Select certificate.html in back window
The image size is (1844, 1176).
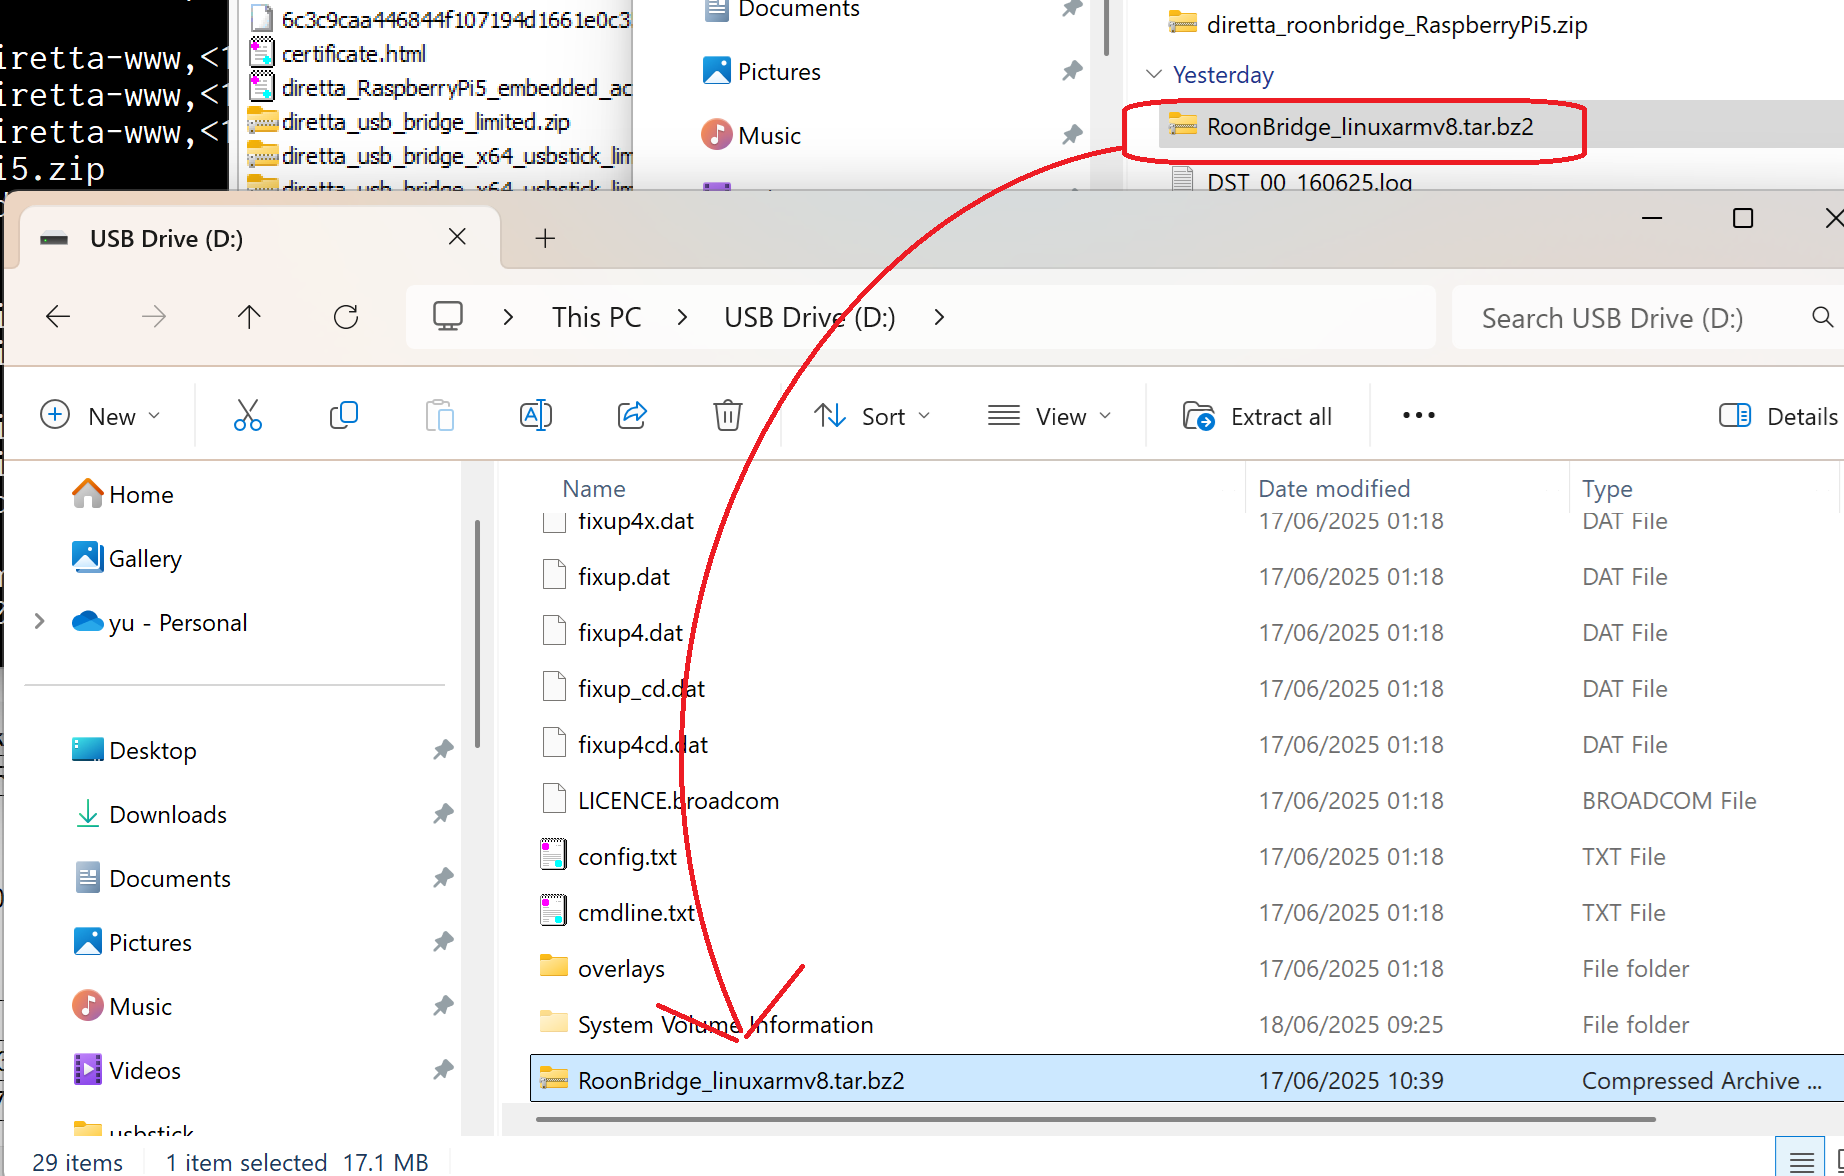353,53
